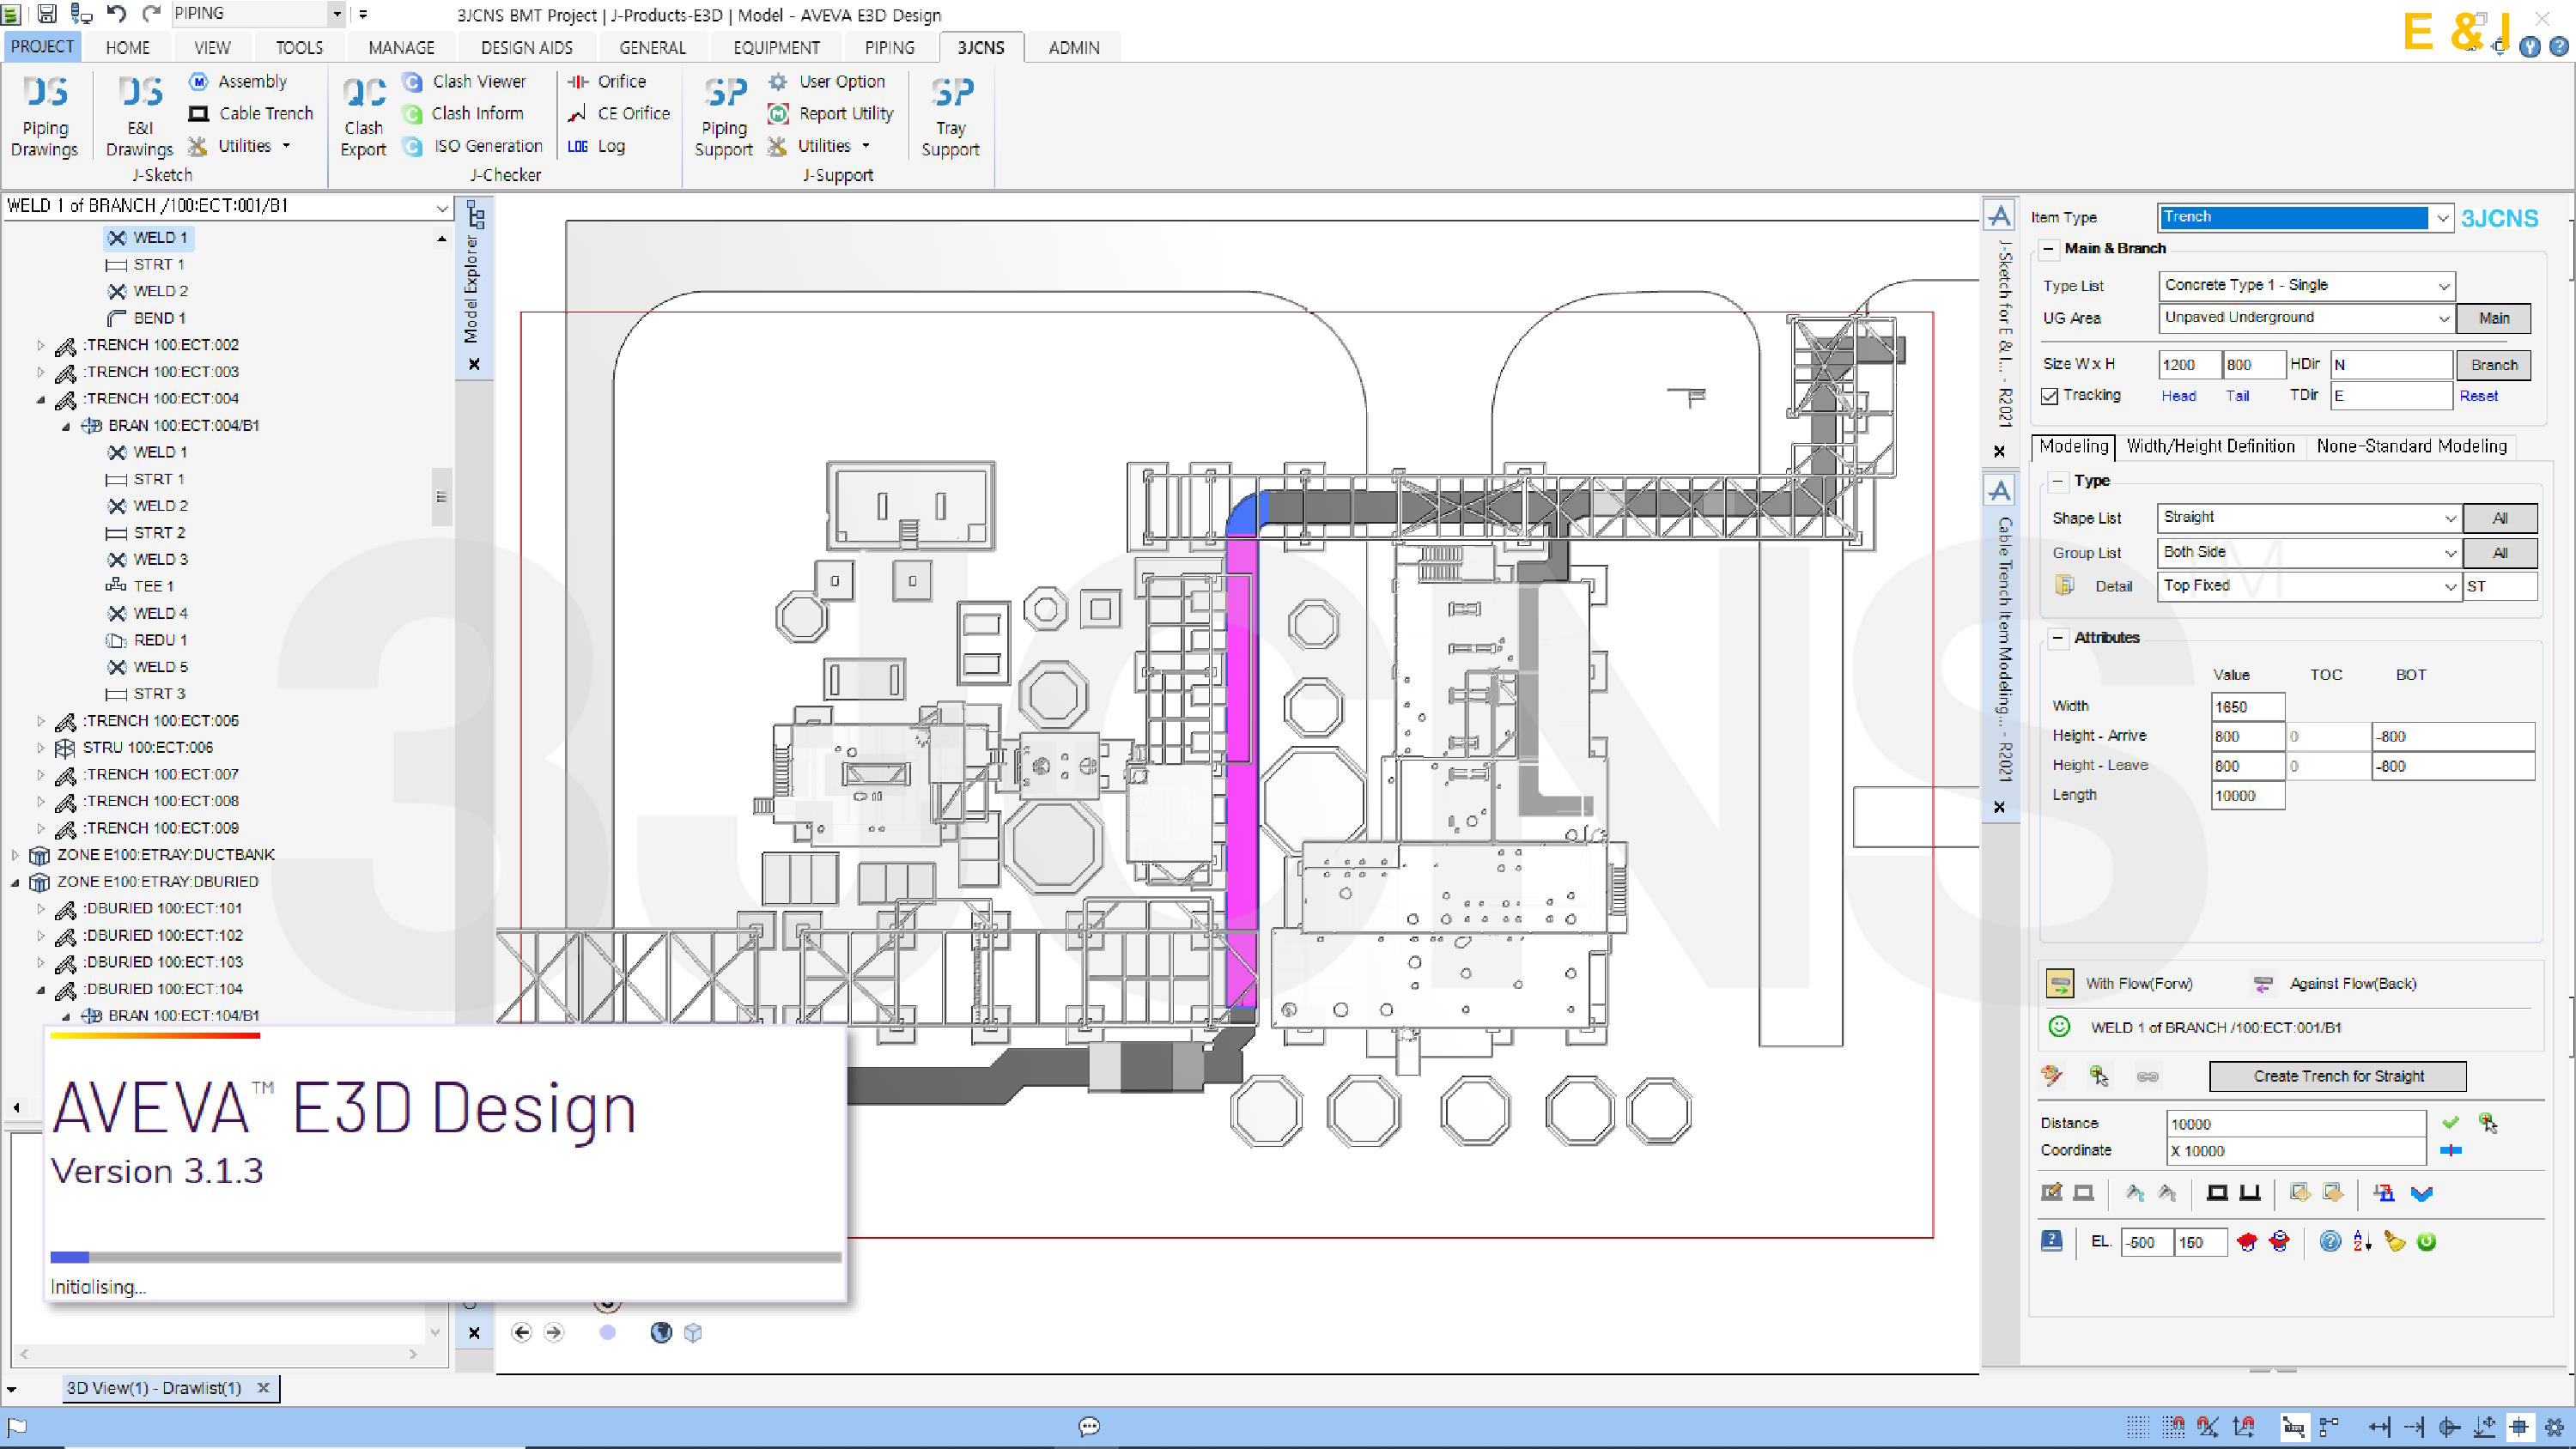The image size is (2576, 1449).
Task: Open the Type List dropdown
Action: click(2443, 286)
